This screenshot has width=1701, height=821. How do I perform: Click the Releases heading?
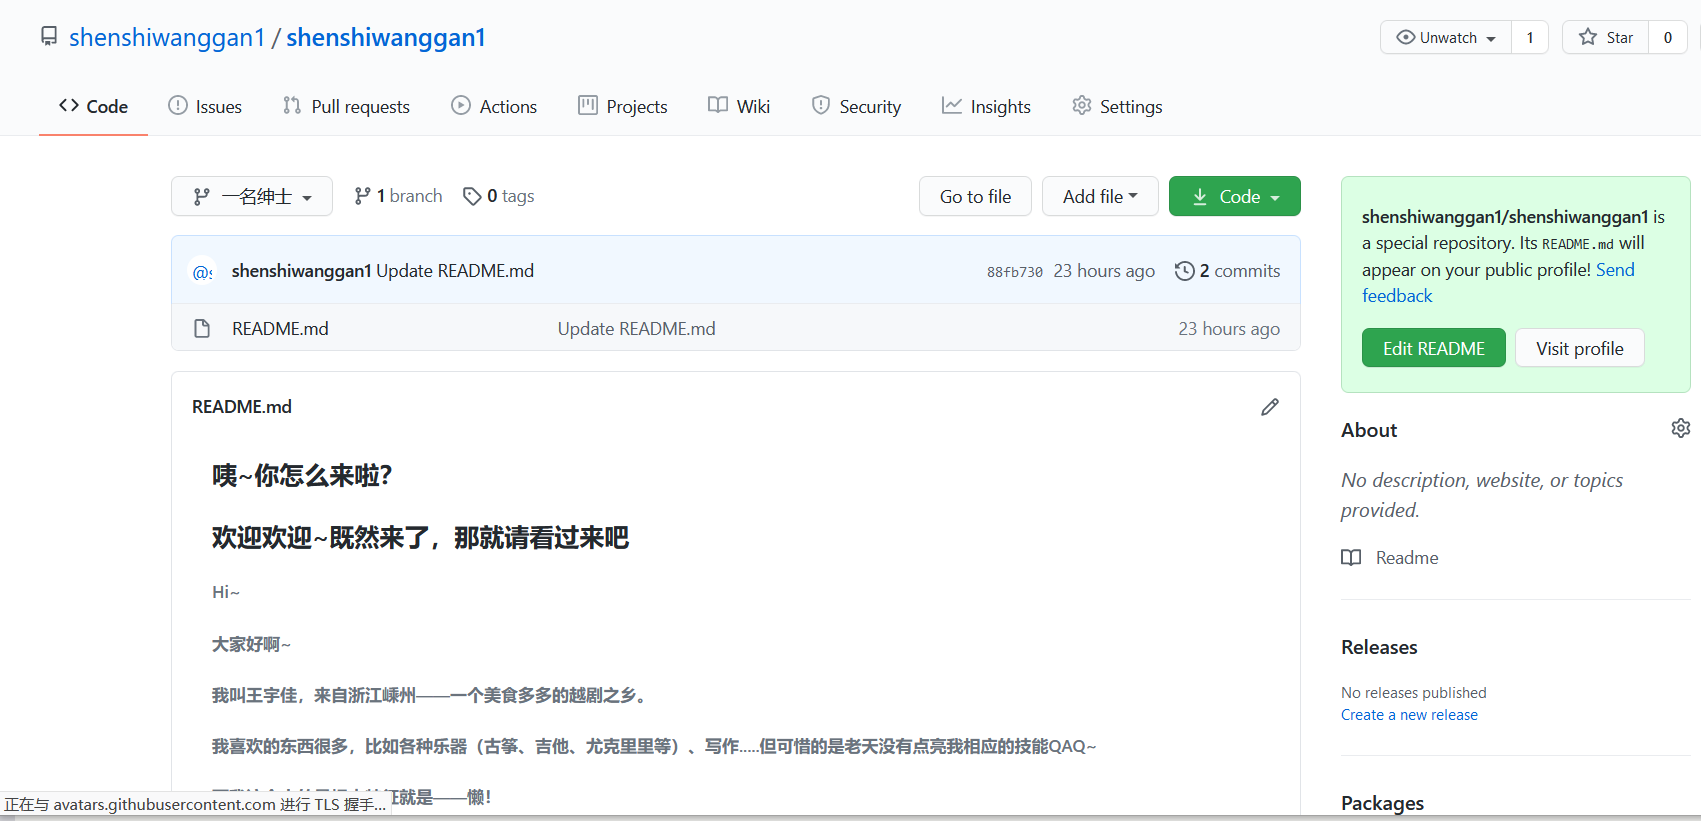pyautogui.click(x=1380, y=647)
